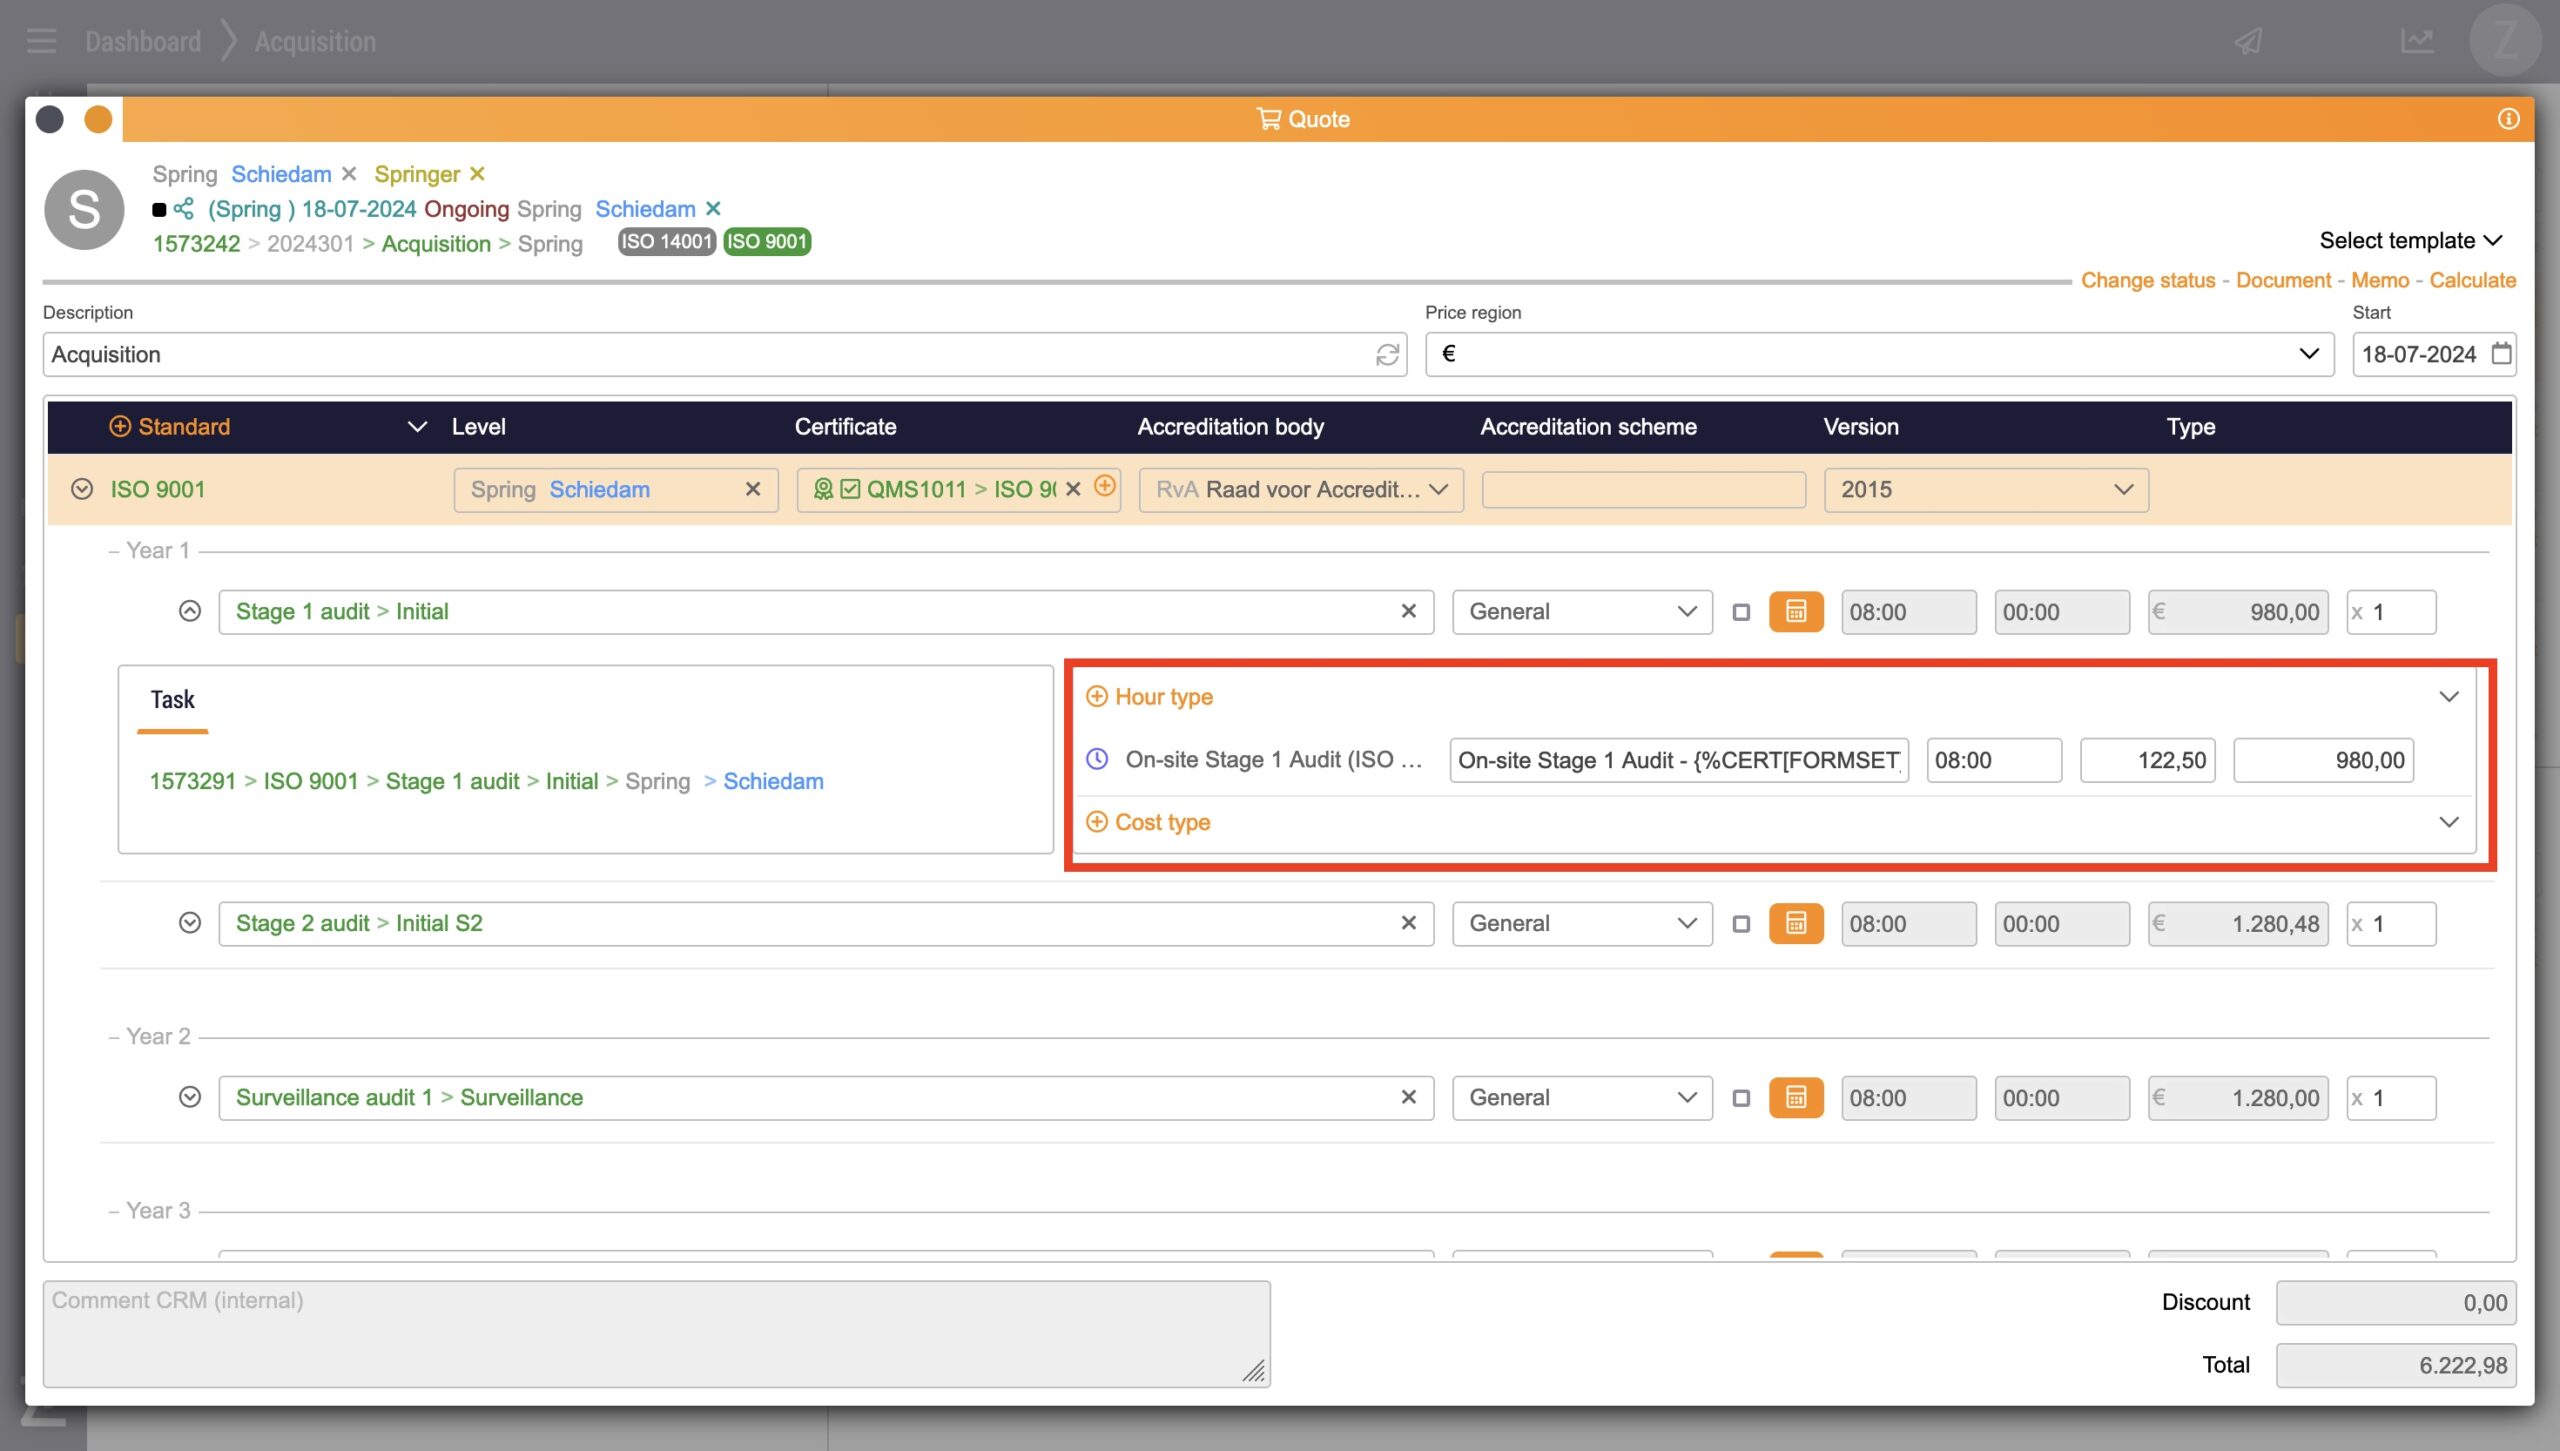The width and height of the screenshot is (2560, 1451).
Task: Click the share icon before (Spring) 18-07-2024
Action: [x=184, y=209]
